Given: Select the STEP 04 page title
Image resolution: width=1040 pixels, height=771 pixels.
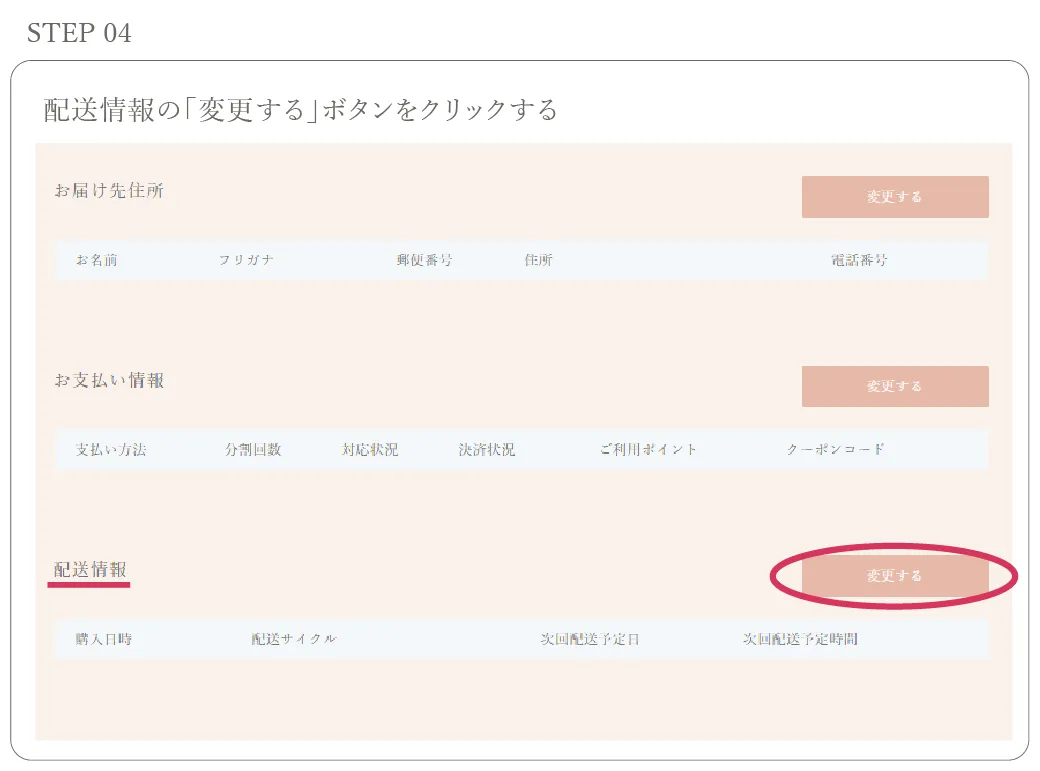Looking at the screenshot, I should [81, 32].
